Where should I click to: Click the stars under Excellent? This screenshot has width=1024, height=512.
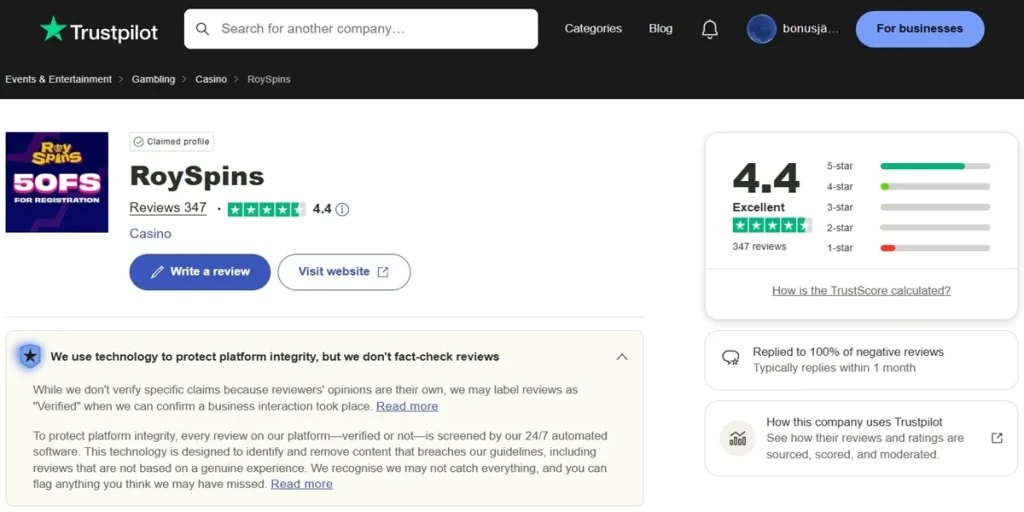[x=772, y=225]
